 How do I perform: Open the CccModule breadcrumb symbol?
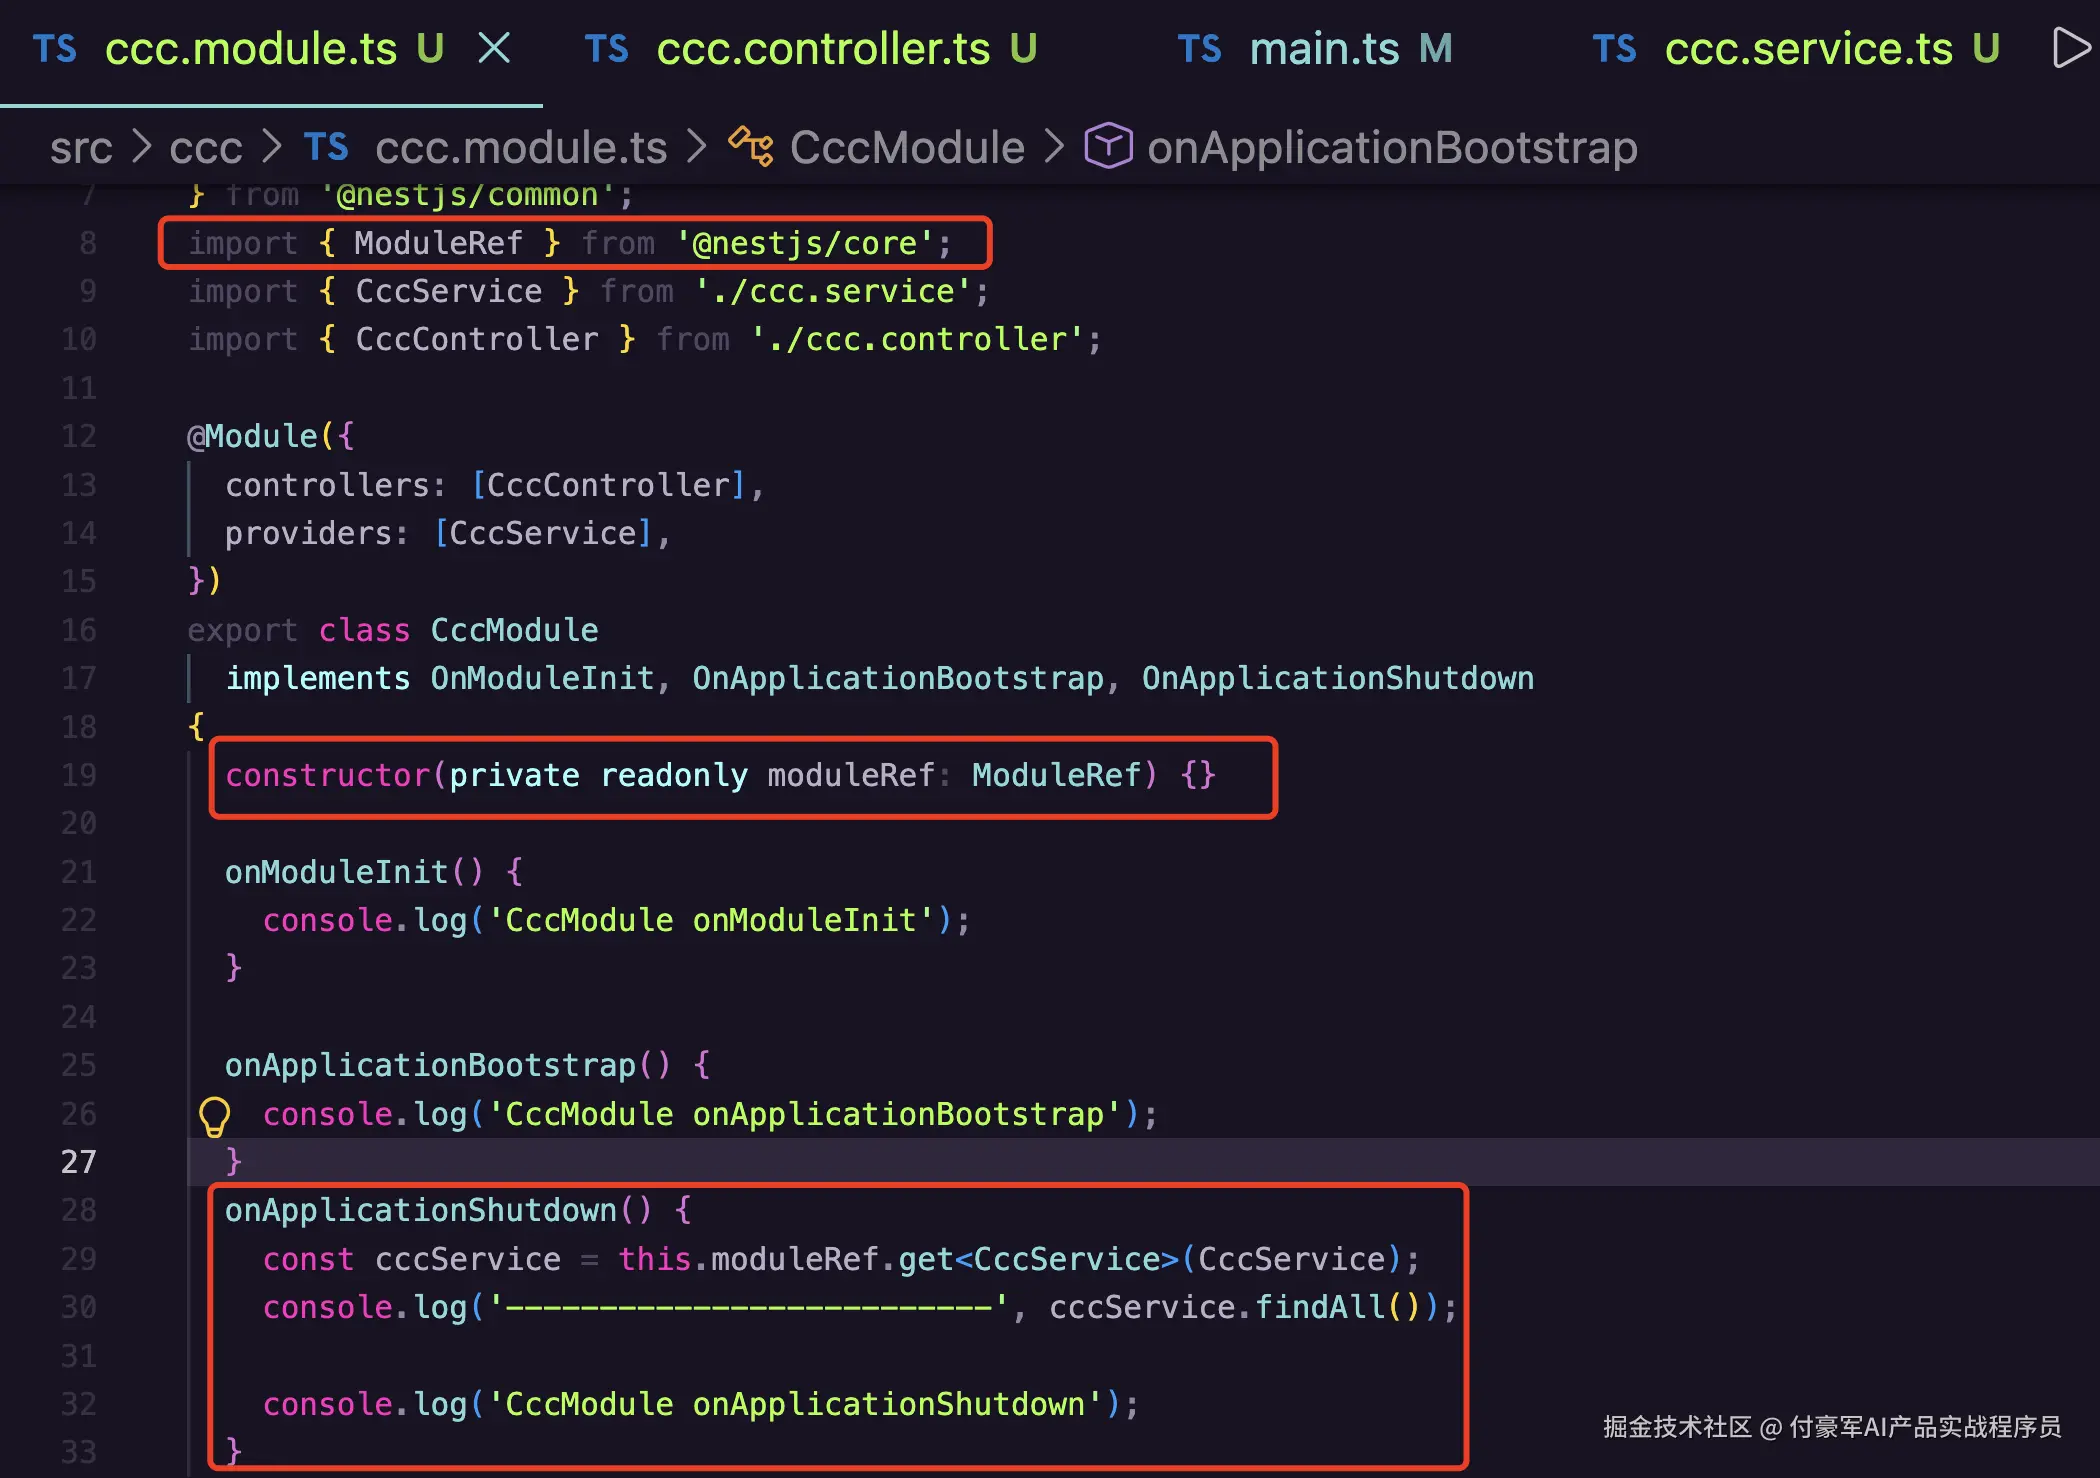click(x=907, y=148)
